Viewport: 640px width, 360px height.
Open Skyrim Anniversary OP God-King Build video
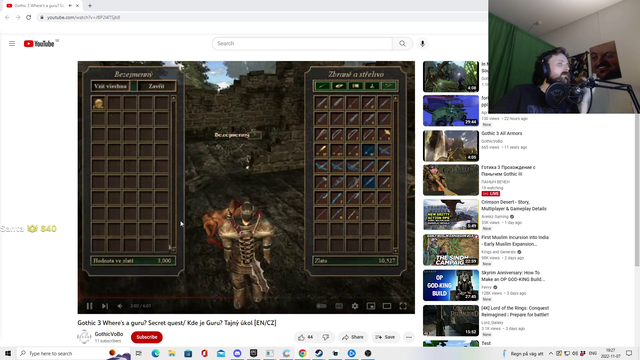tap(513, 276)
